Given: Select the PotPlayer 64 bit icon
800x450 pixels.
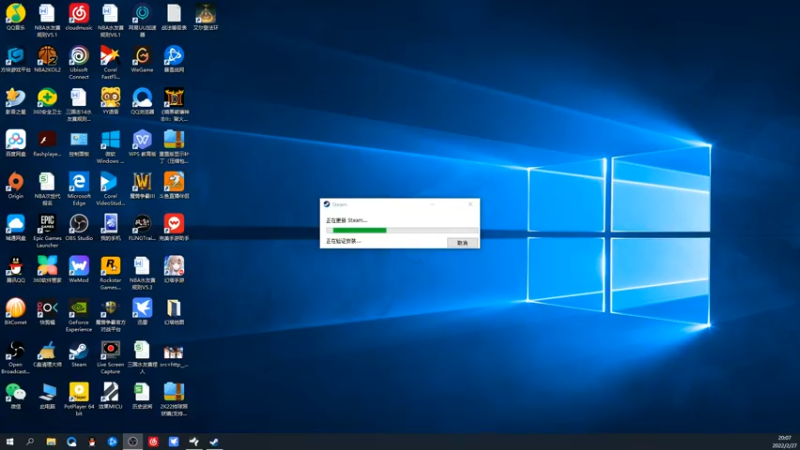Looking at the screenshot, I should coord(79,400).
